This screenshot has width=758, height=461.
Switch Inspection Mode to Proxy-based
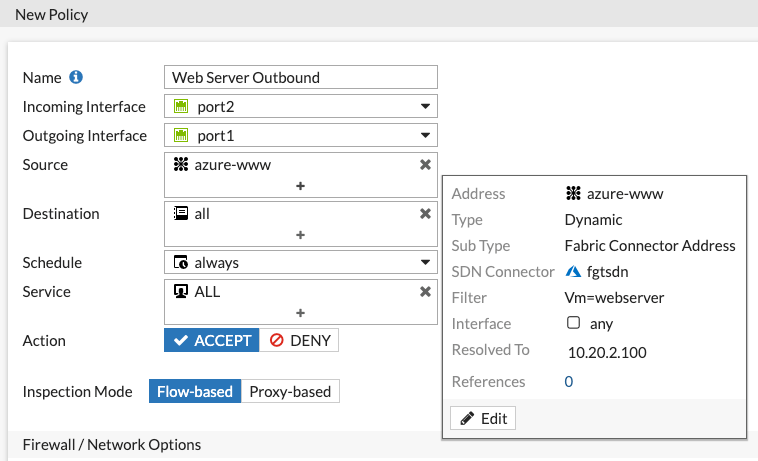pos(290,392)
